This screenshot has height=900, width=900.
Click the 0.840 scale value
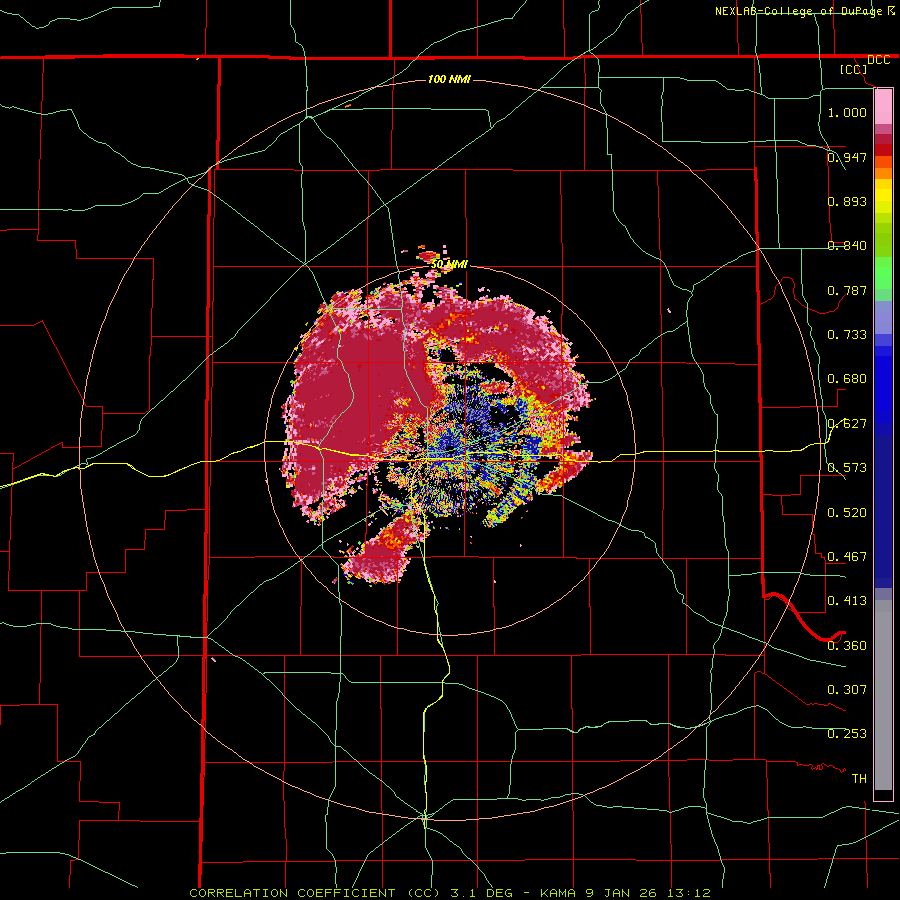click(847, 245)
